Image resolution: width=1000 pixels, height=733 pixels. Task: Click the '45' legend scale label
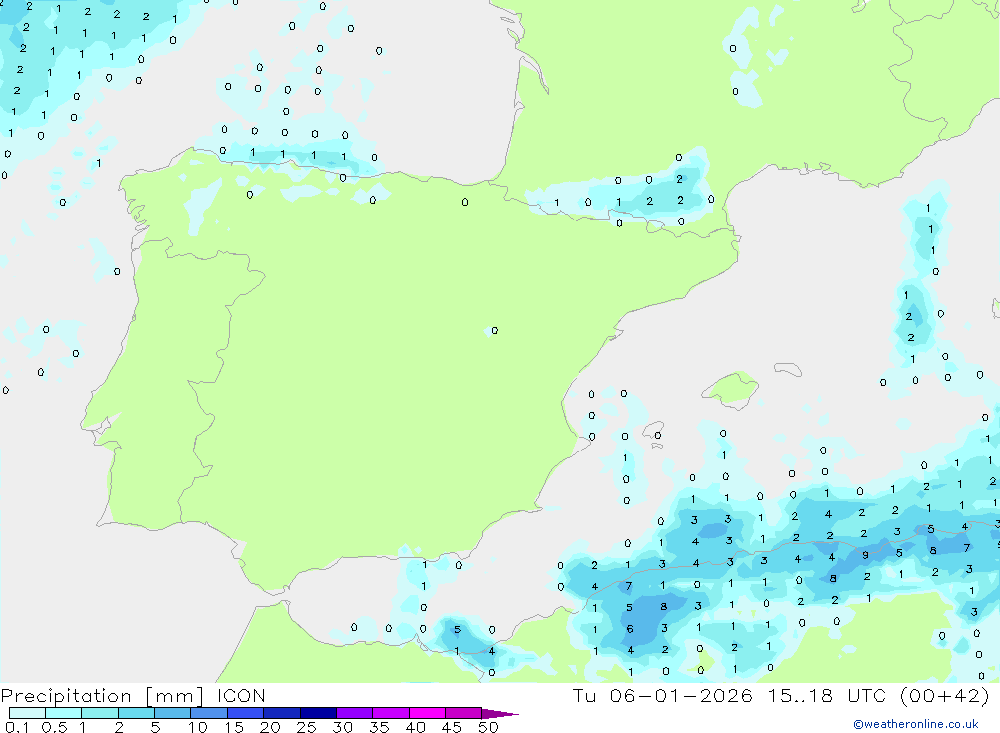(452, 727)
